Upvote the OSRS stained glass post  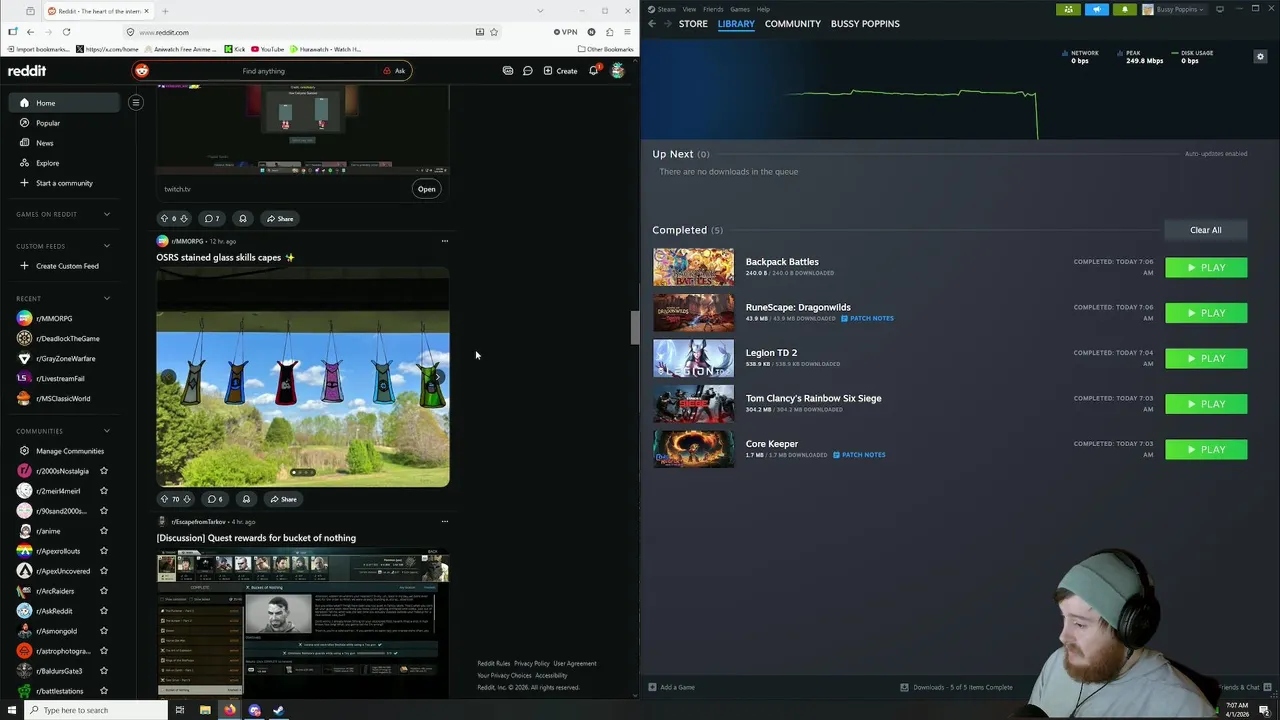[164, 499]
